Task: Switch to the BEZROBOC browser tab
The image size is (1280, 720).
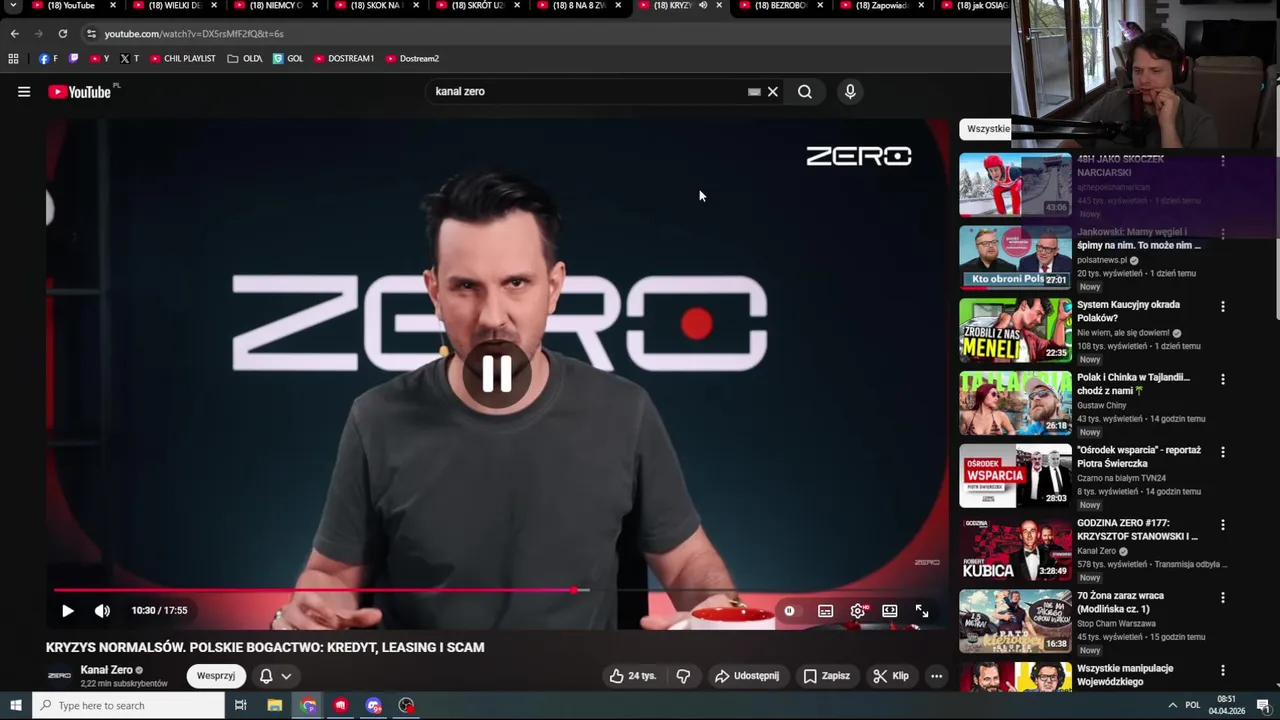Action: click(x=780, y=6)
